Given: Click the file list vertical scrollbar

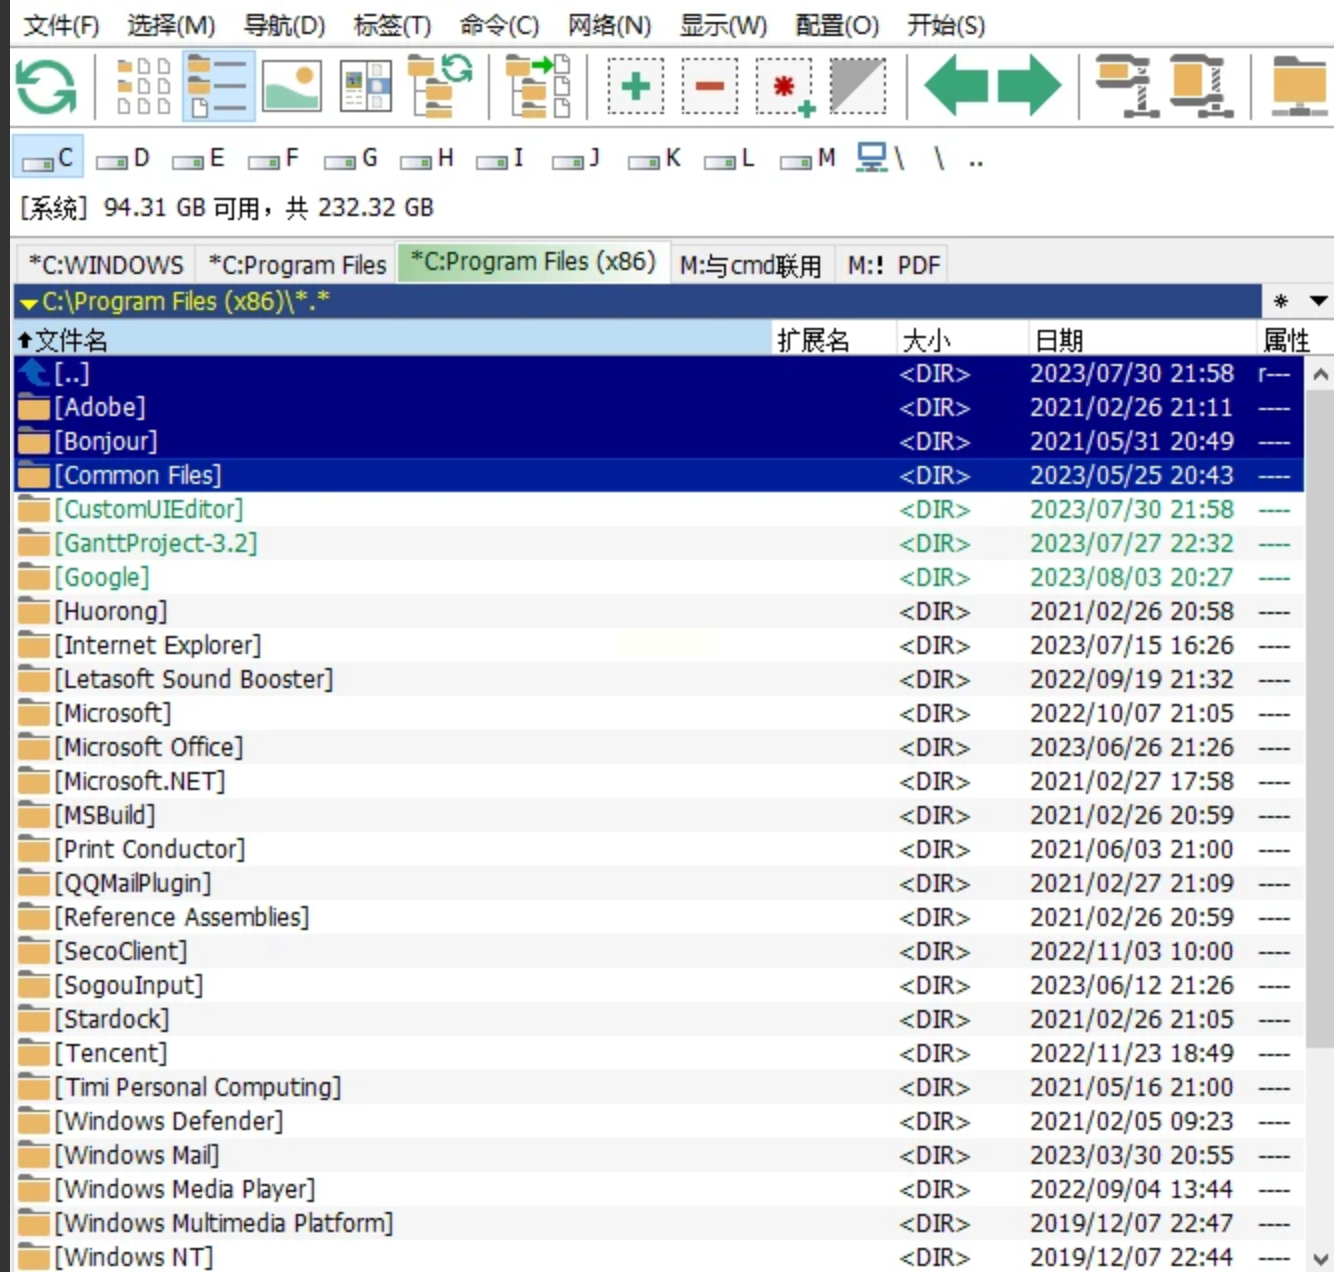Looking at the screenshot, I should [1319, 700].
